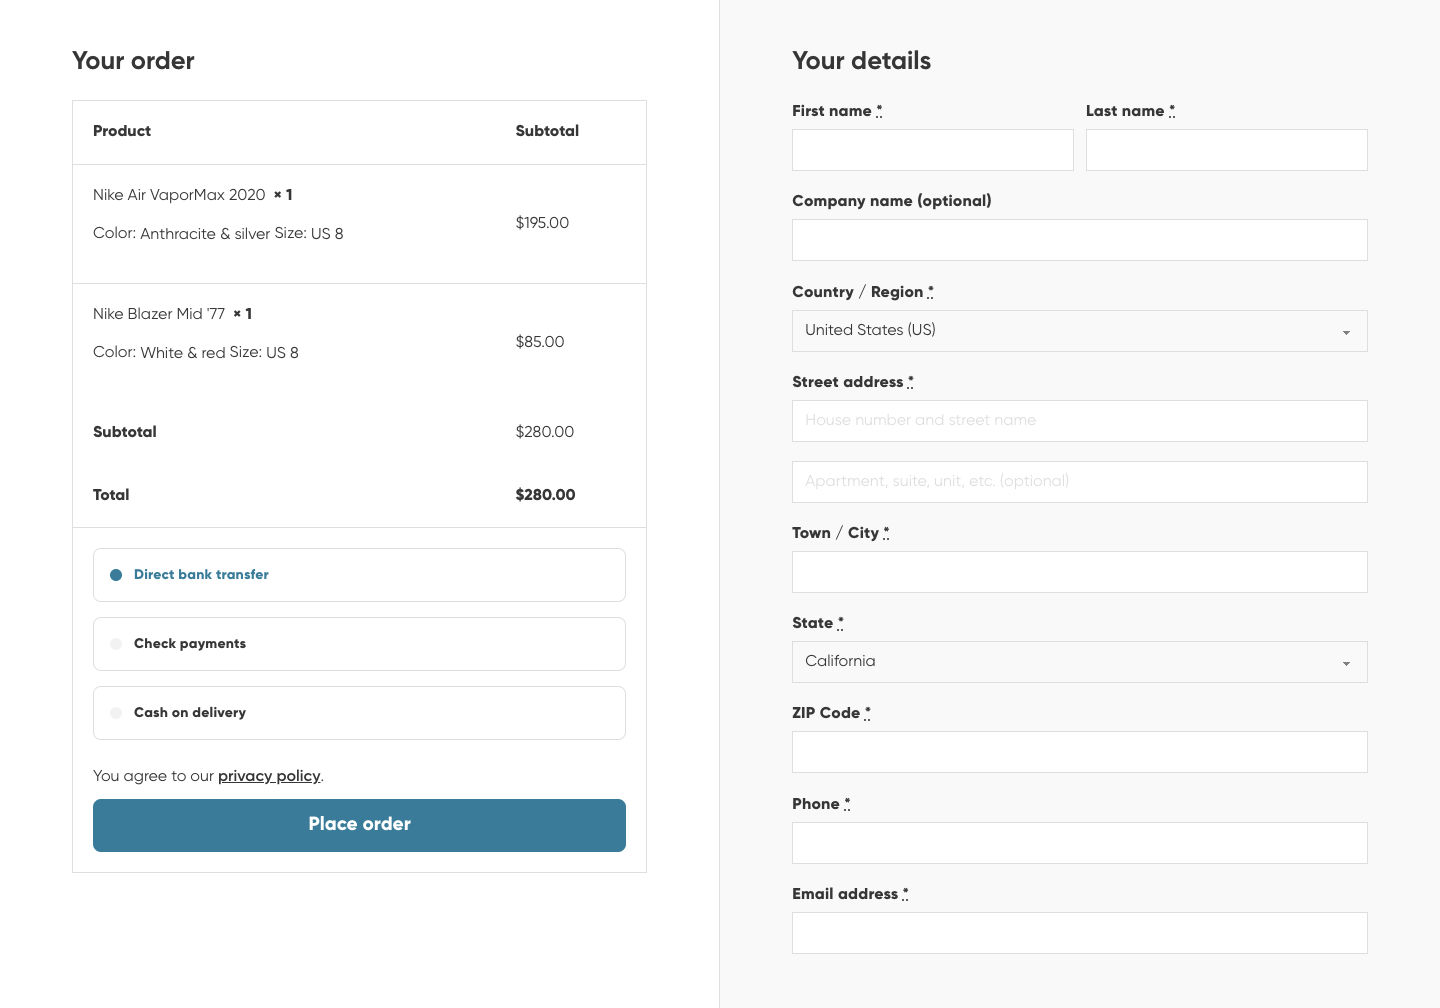Choose Check payments radio option

point(116,644)
